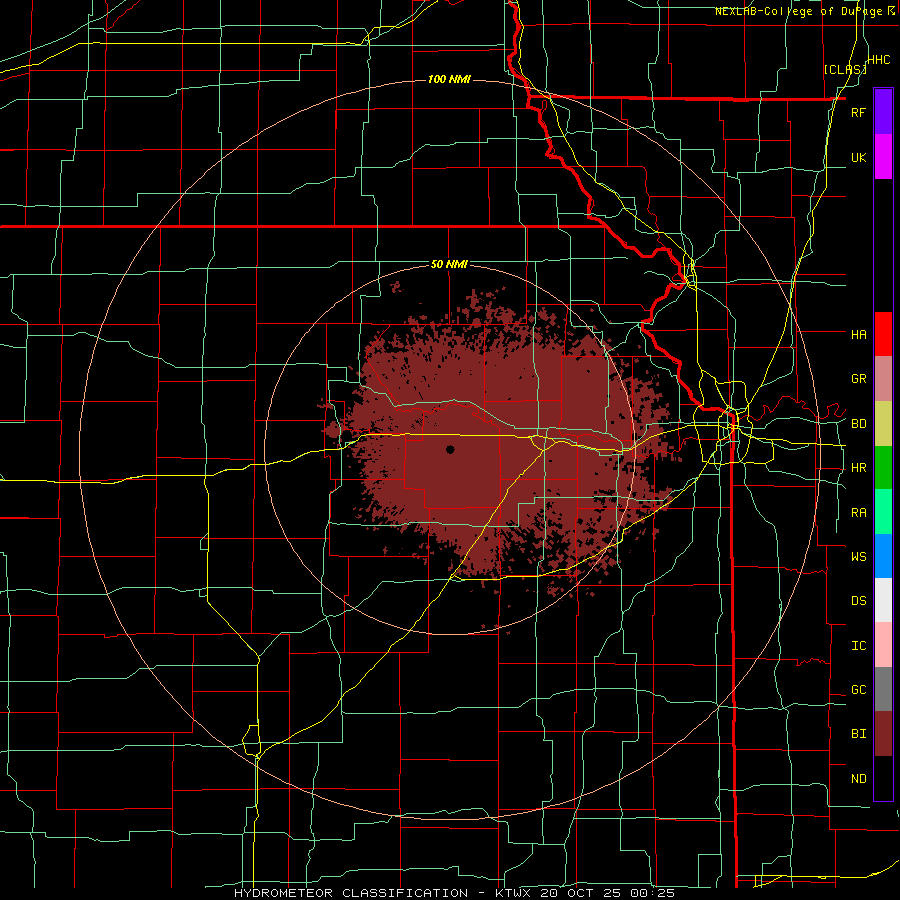Click the GC gray legend swatch

(883, 689)
